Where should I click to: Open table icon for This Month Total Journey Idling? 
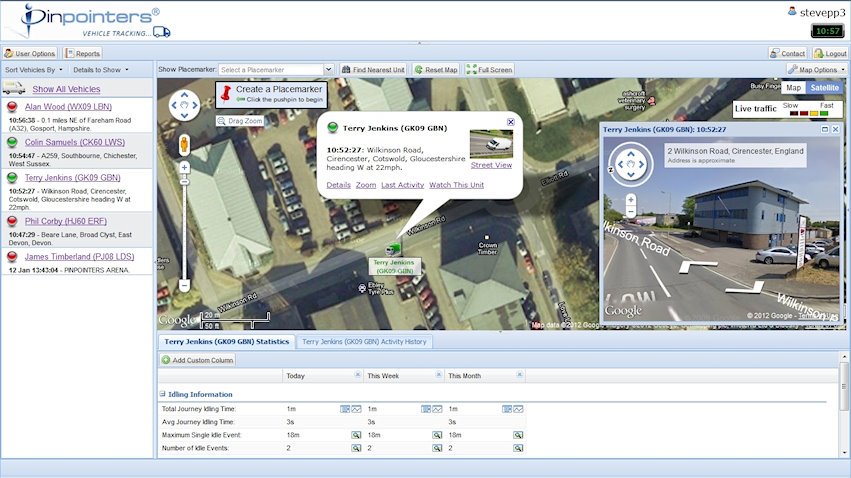point(506,409)
